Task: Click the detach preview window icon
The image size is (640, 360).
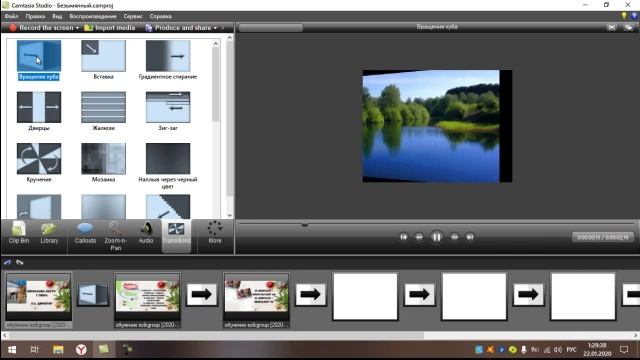Action: point(629,27)
